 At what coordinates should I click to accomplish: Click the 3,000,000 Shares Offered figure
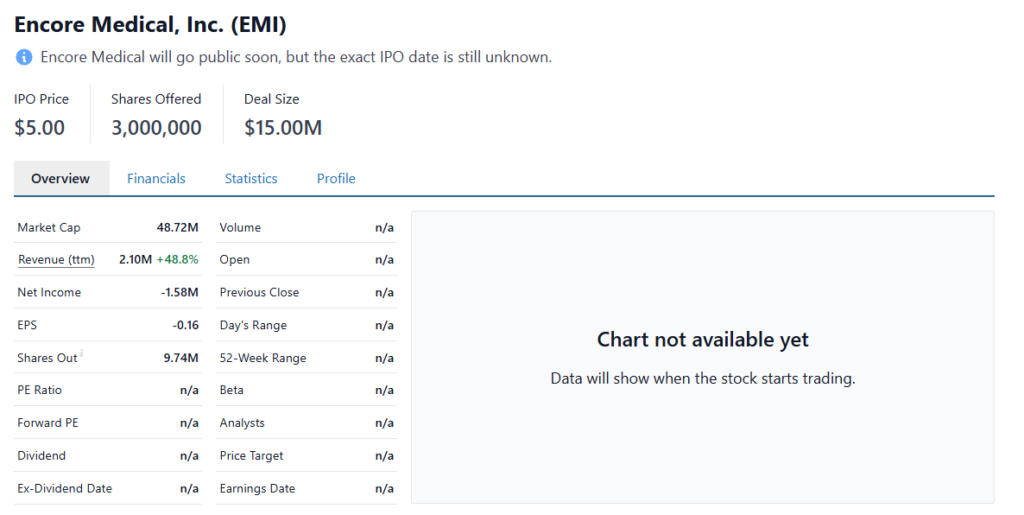coord(156,128)
